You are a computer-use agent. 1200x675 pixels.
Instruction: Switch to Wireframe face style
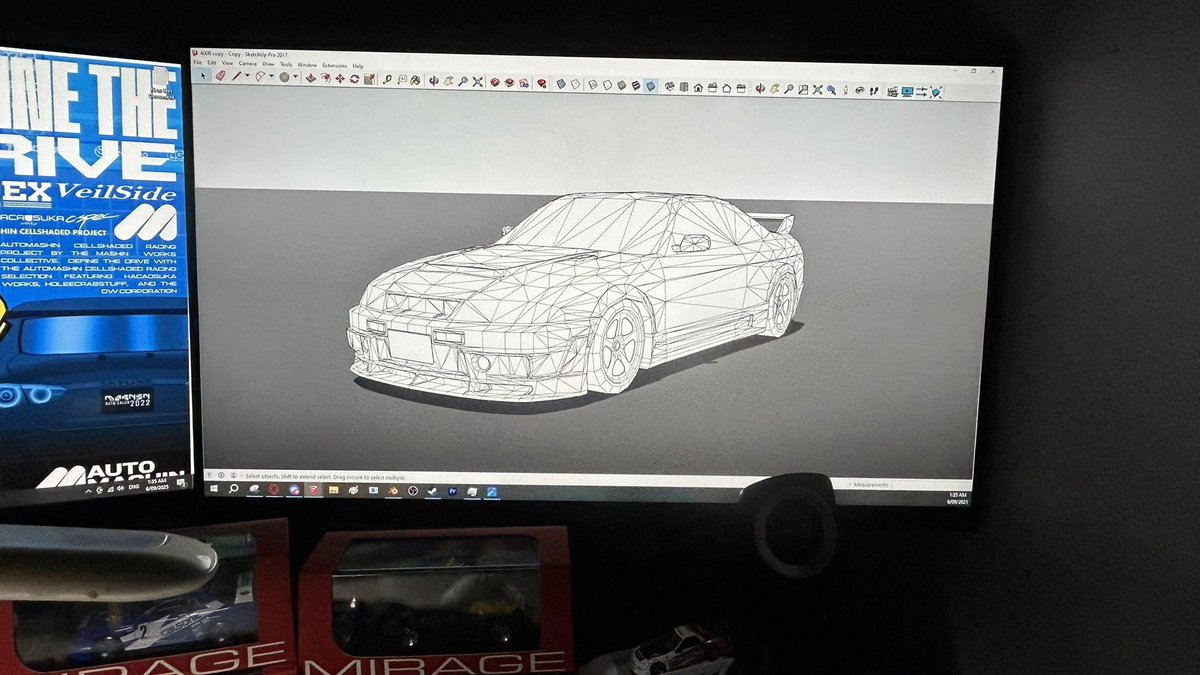point(592,84)
